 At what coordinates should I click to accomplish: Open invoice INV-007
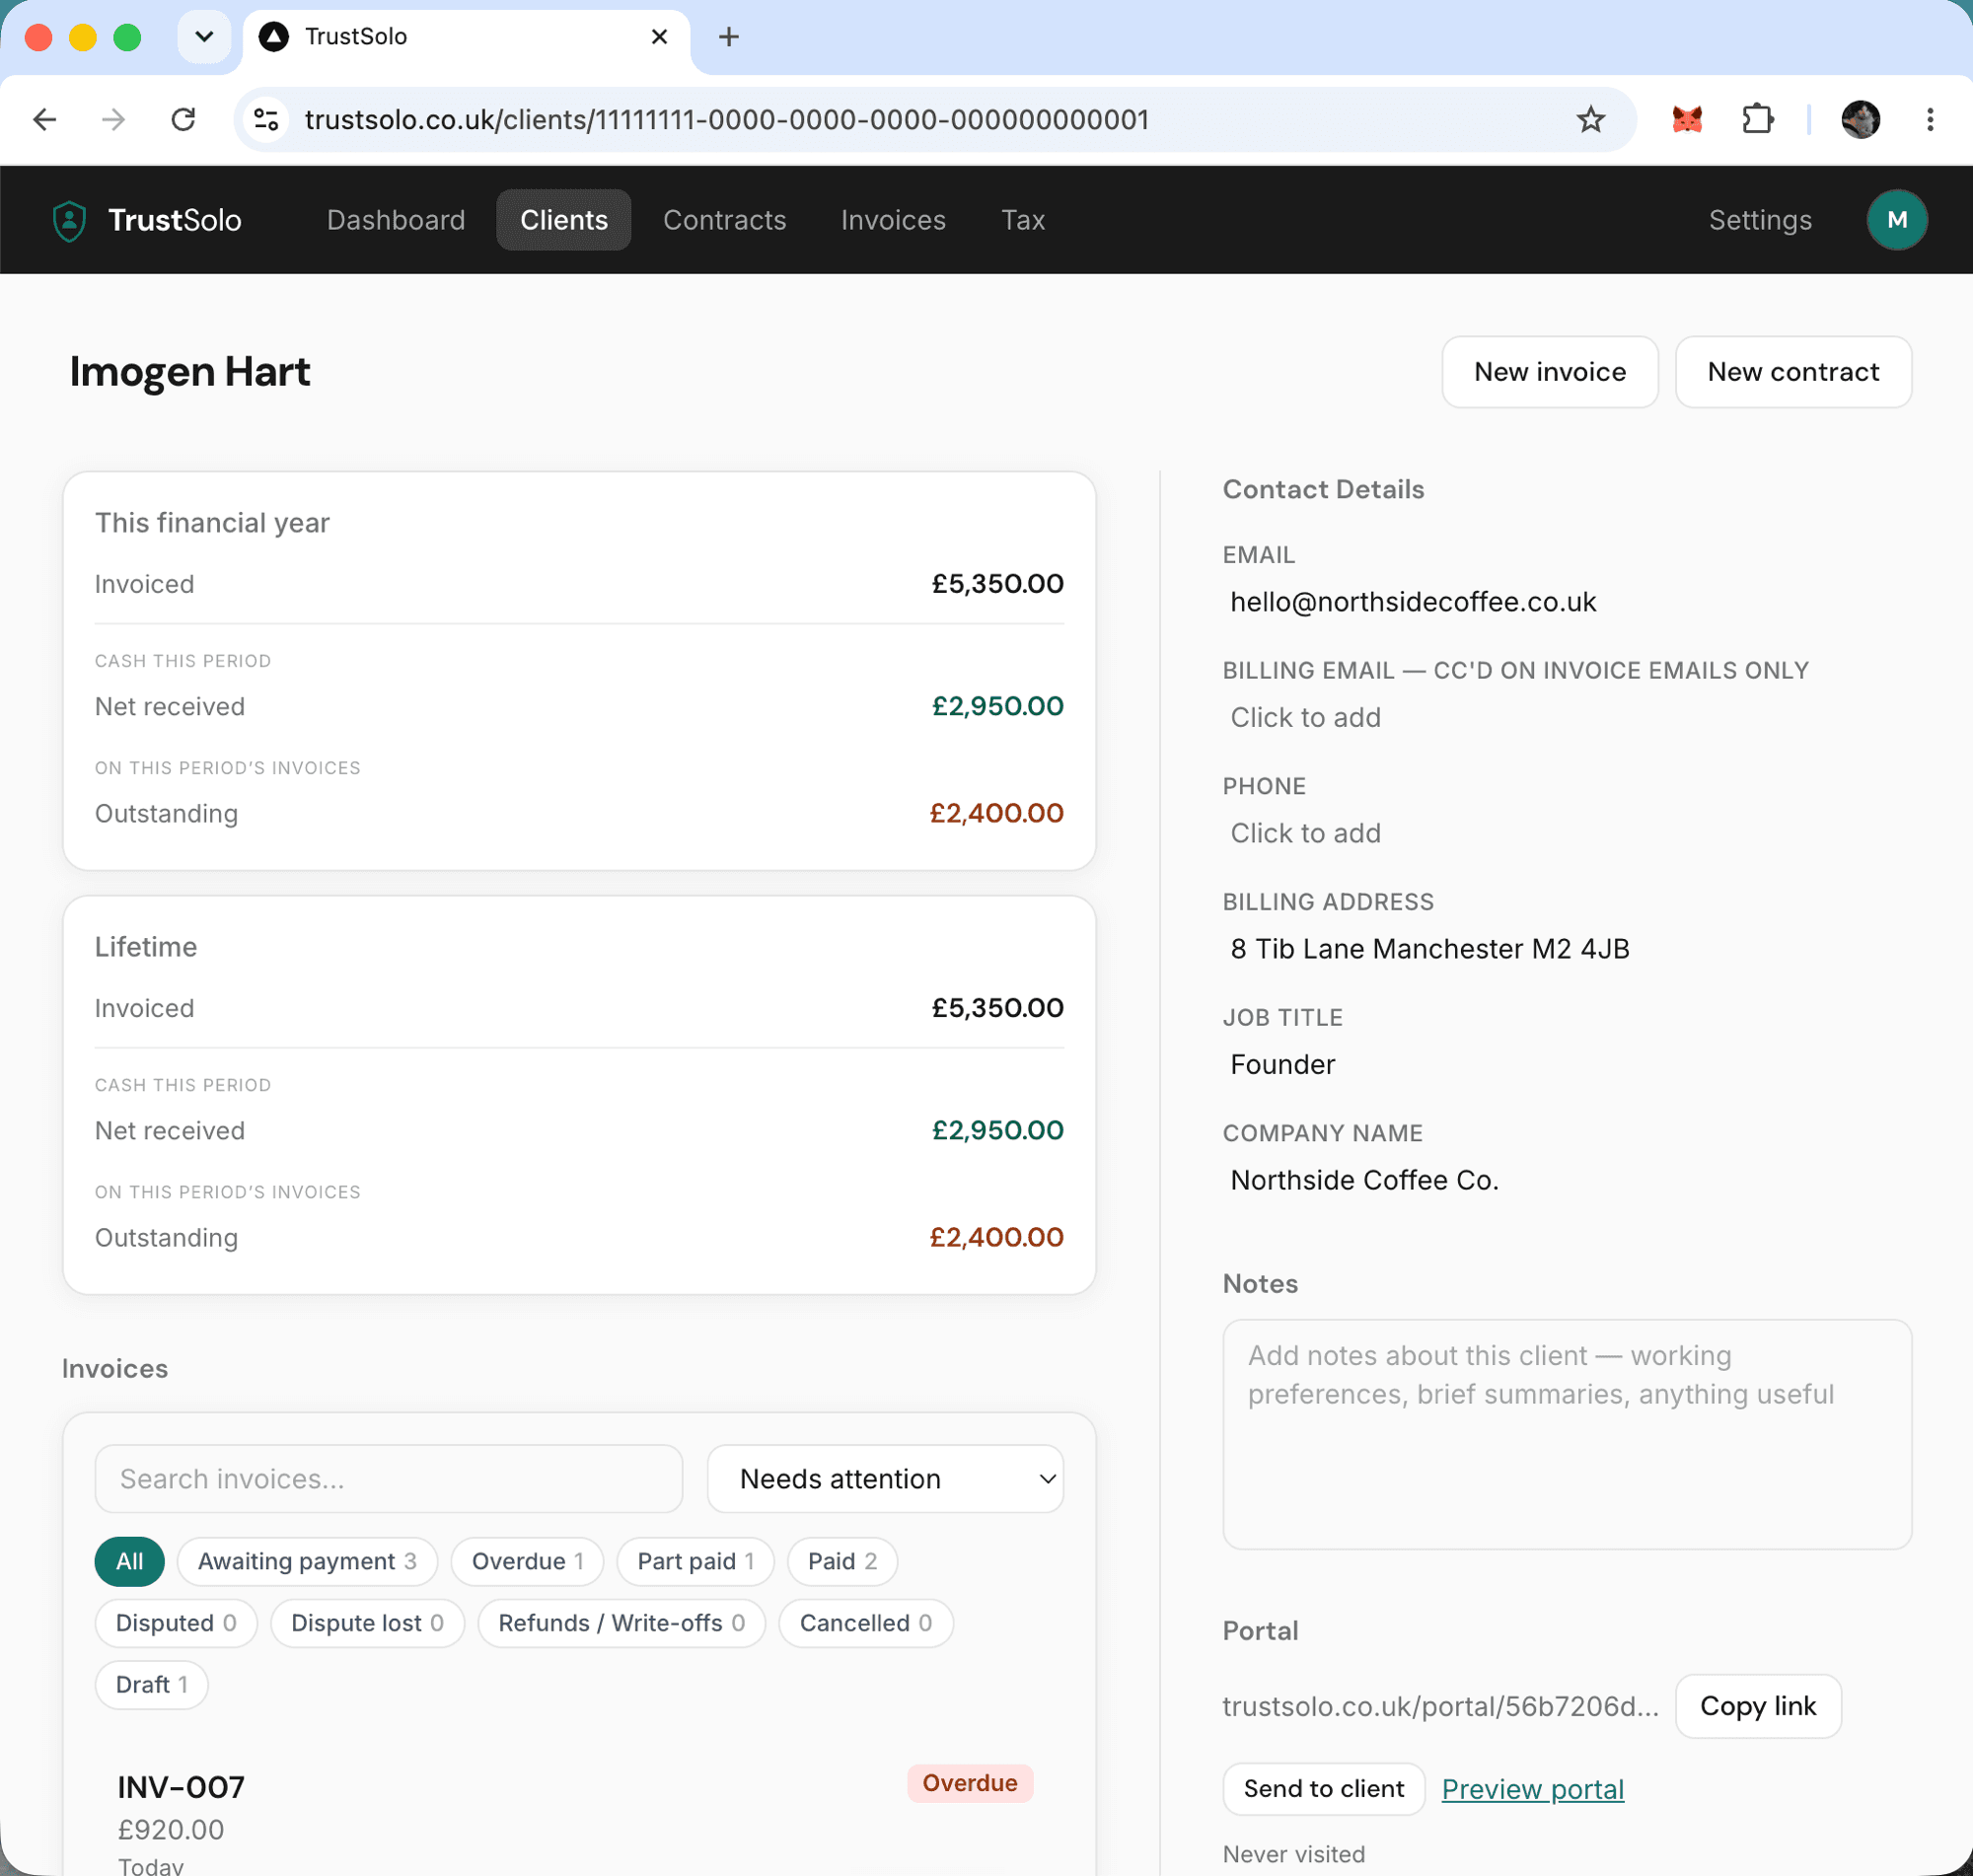180,1787
